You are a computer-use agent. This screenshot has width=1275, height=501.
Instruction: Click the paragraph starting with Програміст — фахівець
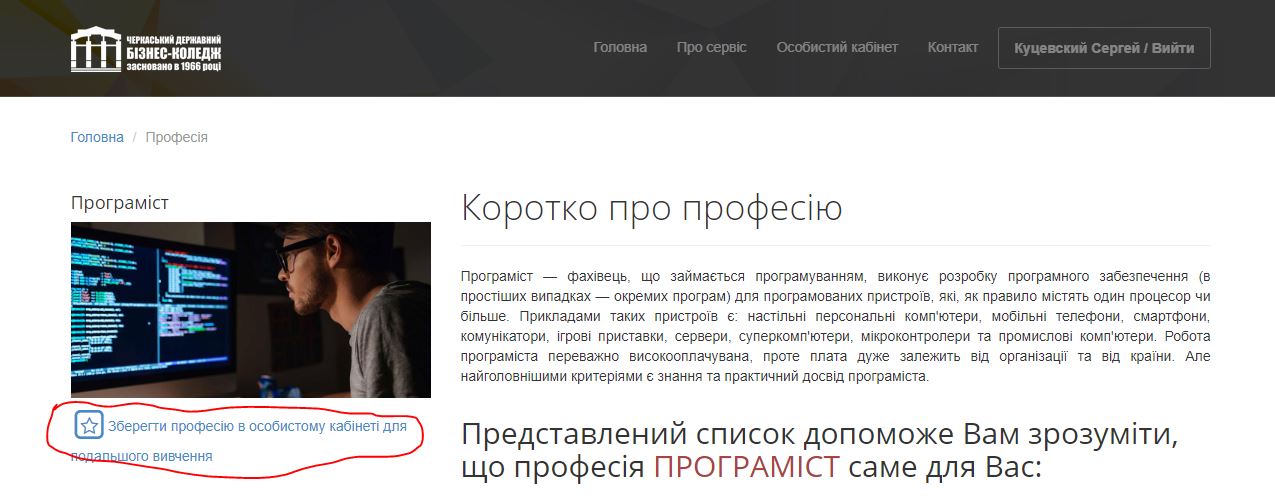click(836, 326)
